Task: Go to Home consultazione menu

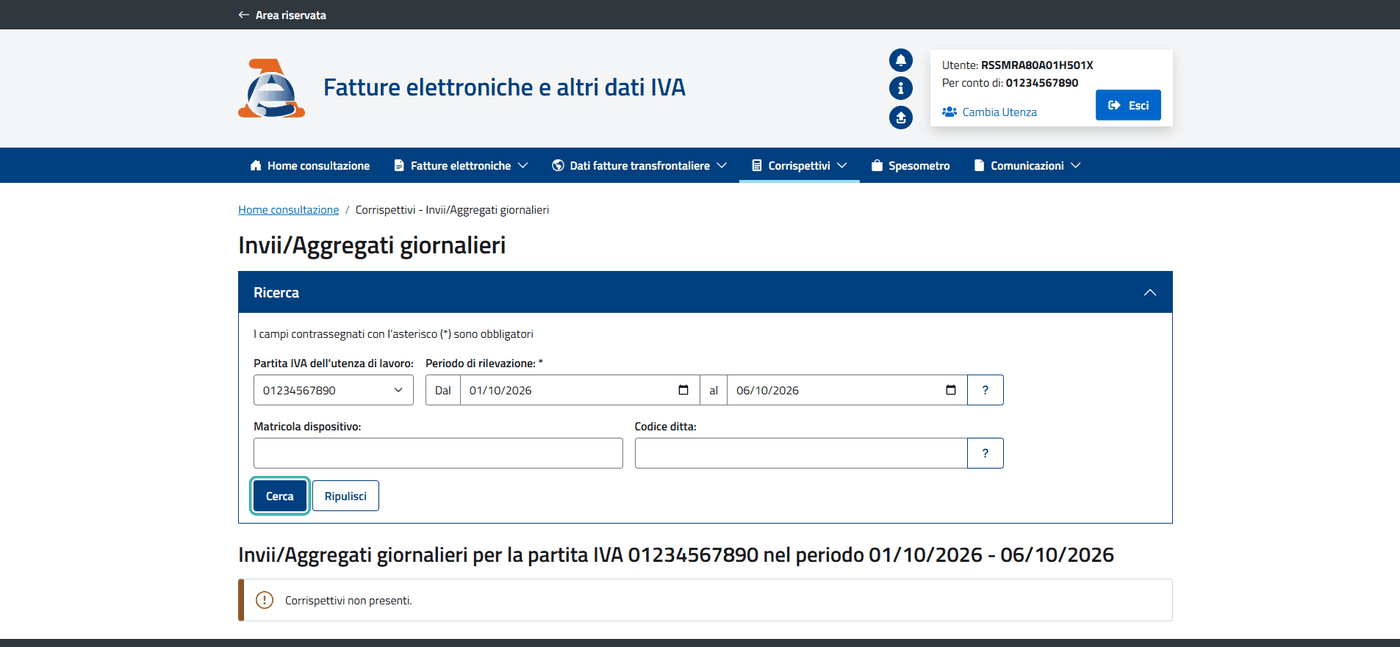Action: (310, 166)
